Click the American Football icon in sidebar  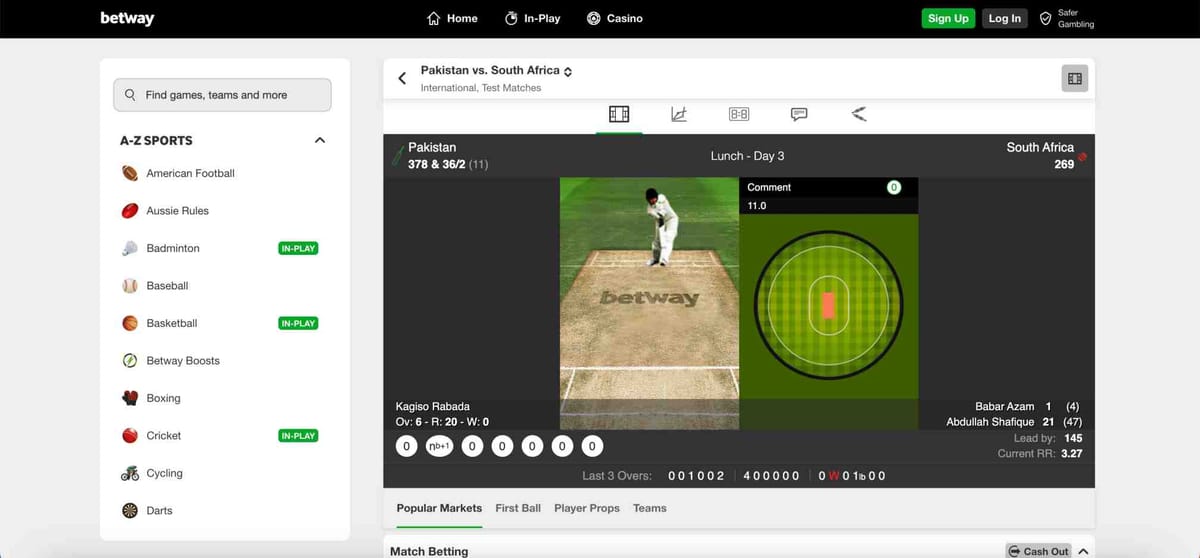(130, 173)
